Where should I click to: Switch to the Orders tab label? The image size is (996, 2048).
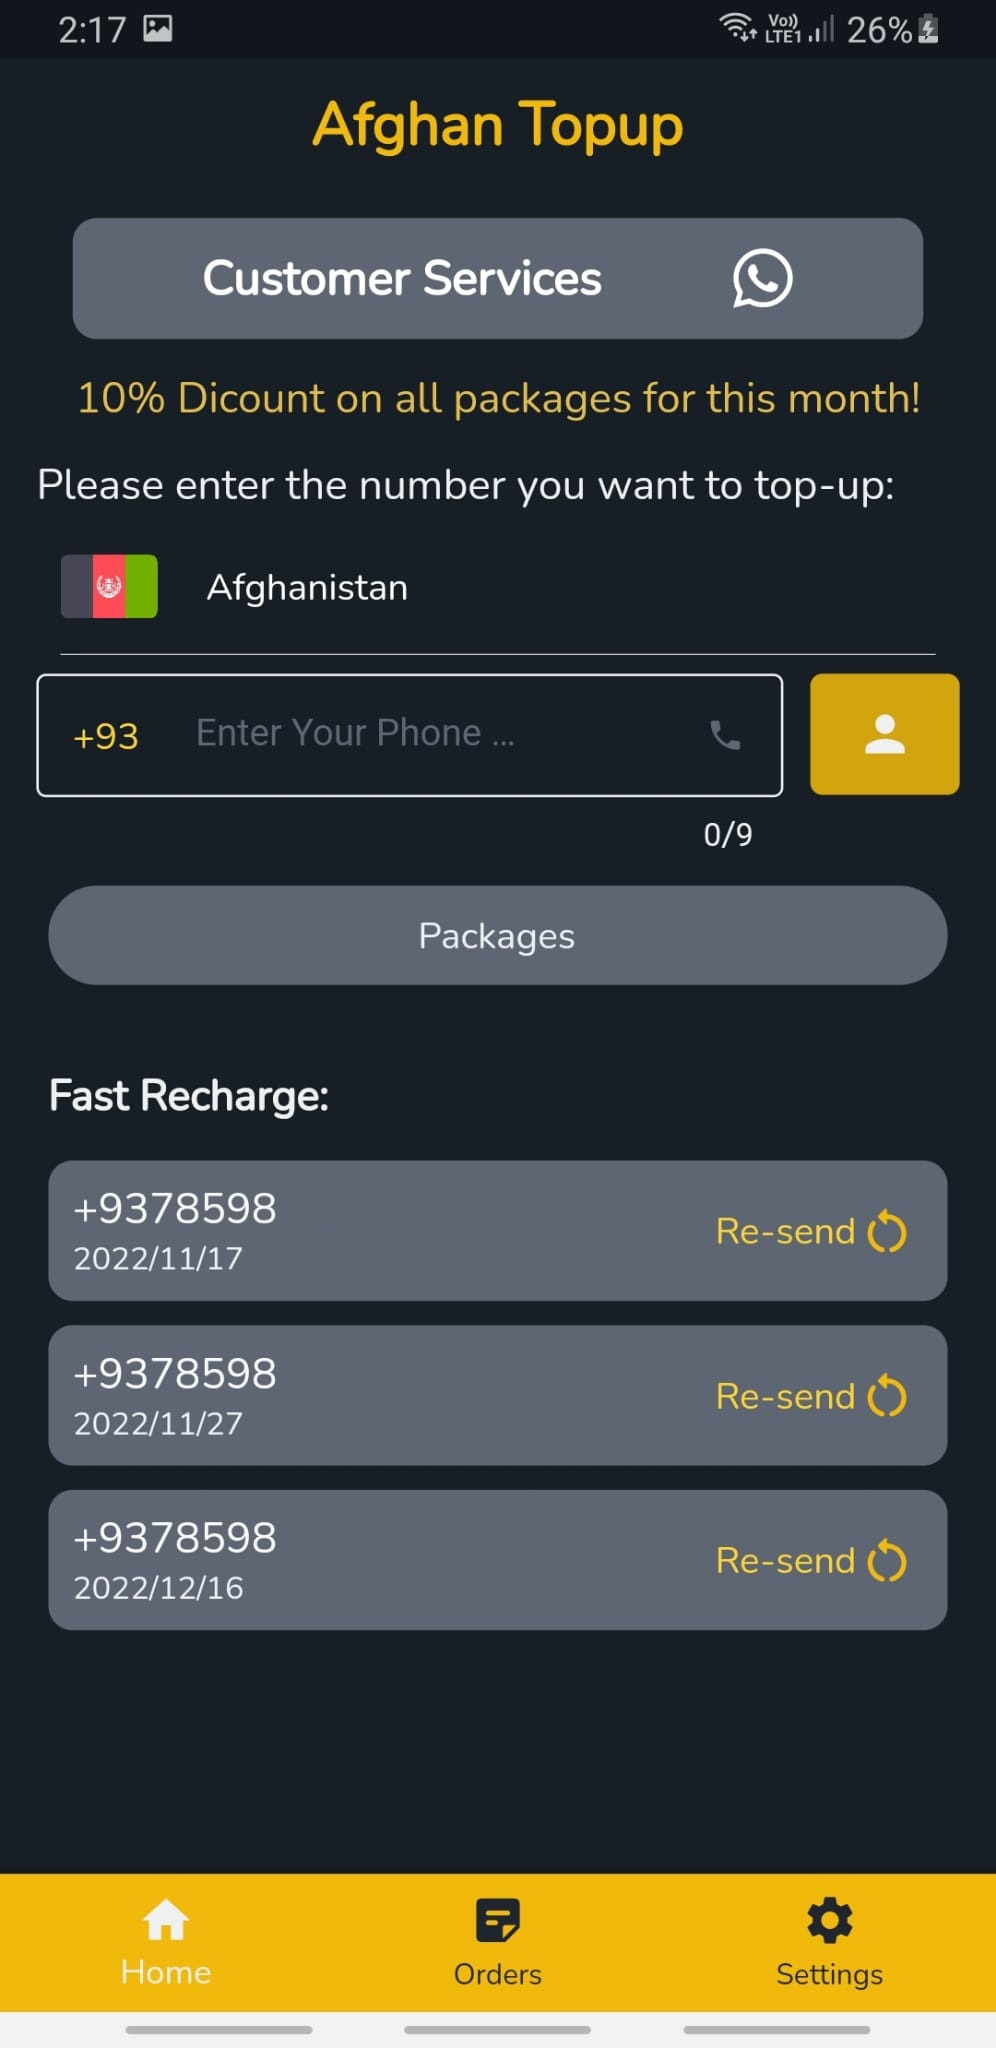click(x=497, y=1974)
